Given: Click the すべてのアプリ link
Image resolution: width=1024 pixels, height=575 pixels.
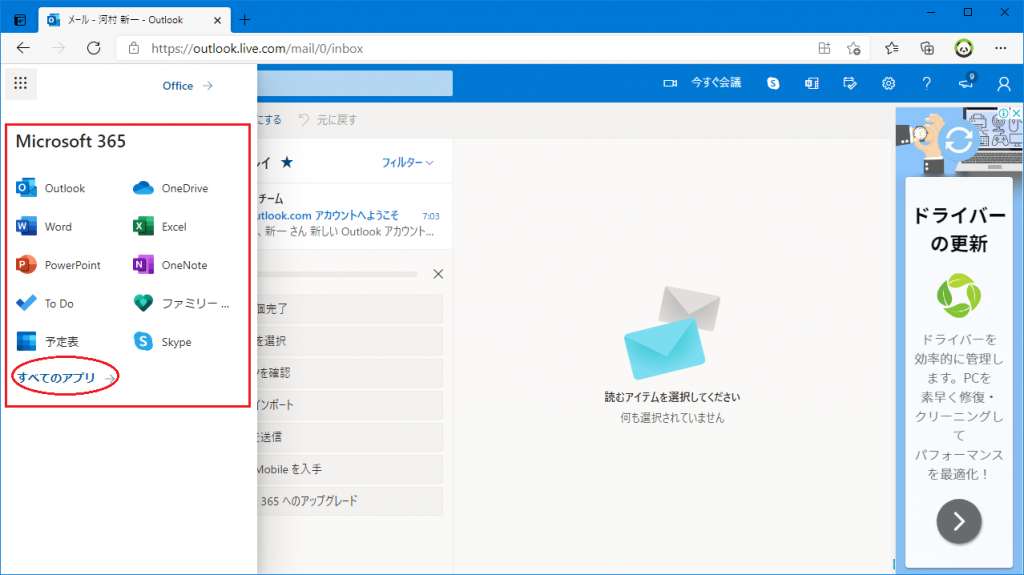Looking at the screenshot, I should coord(67,378).
